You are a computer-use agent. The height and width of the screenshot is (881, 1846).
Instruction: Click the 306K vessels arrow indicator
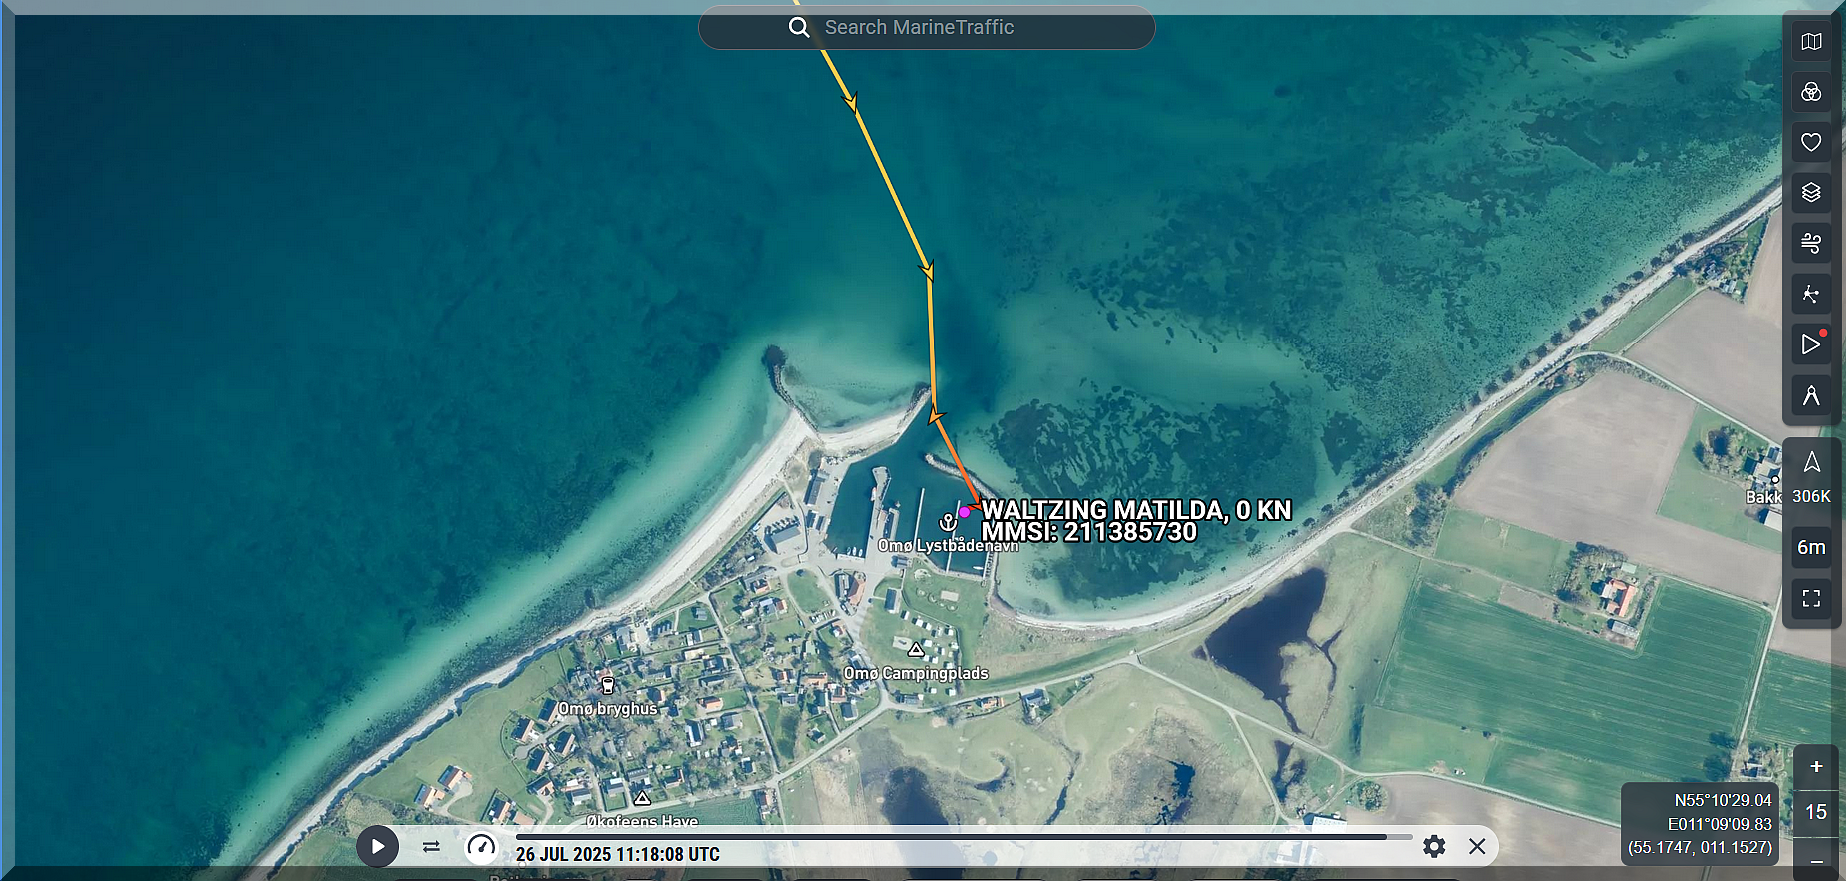(x=1811, y=475)
